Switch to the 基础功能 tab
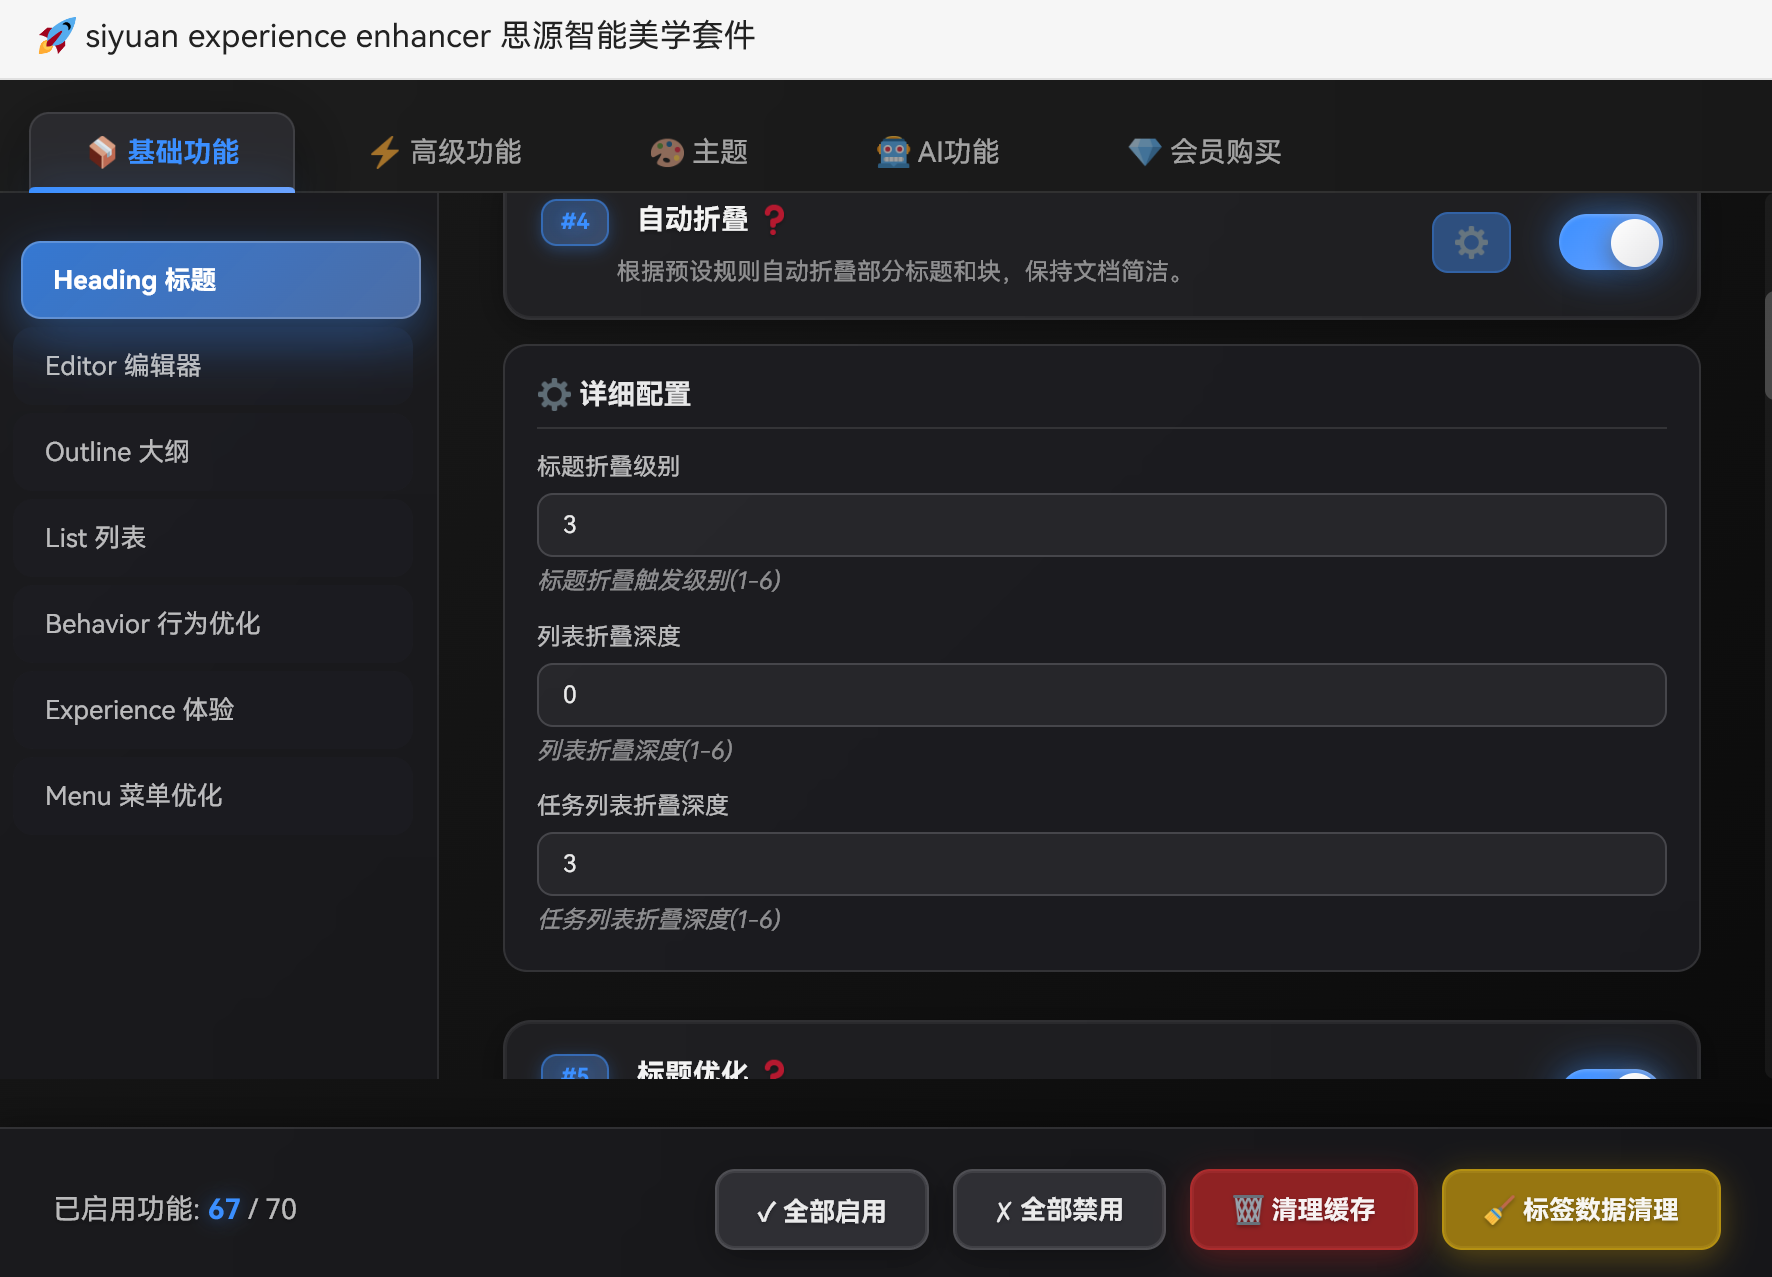1772x1277 pixels. click(162, 152)
